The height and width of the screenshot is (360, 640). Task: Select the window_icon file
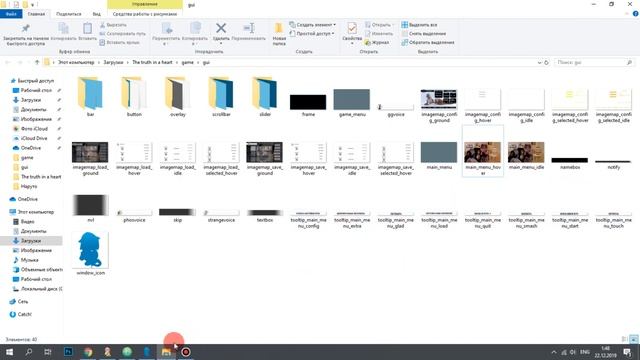pos(90,253)
